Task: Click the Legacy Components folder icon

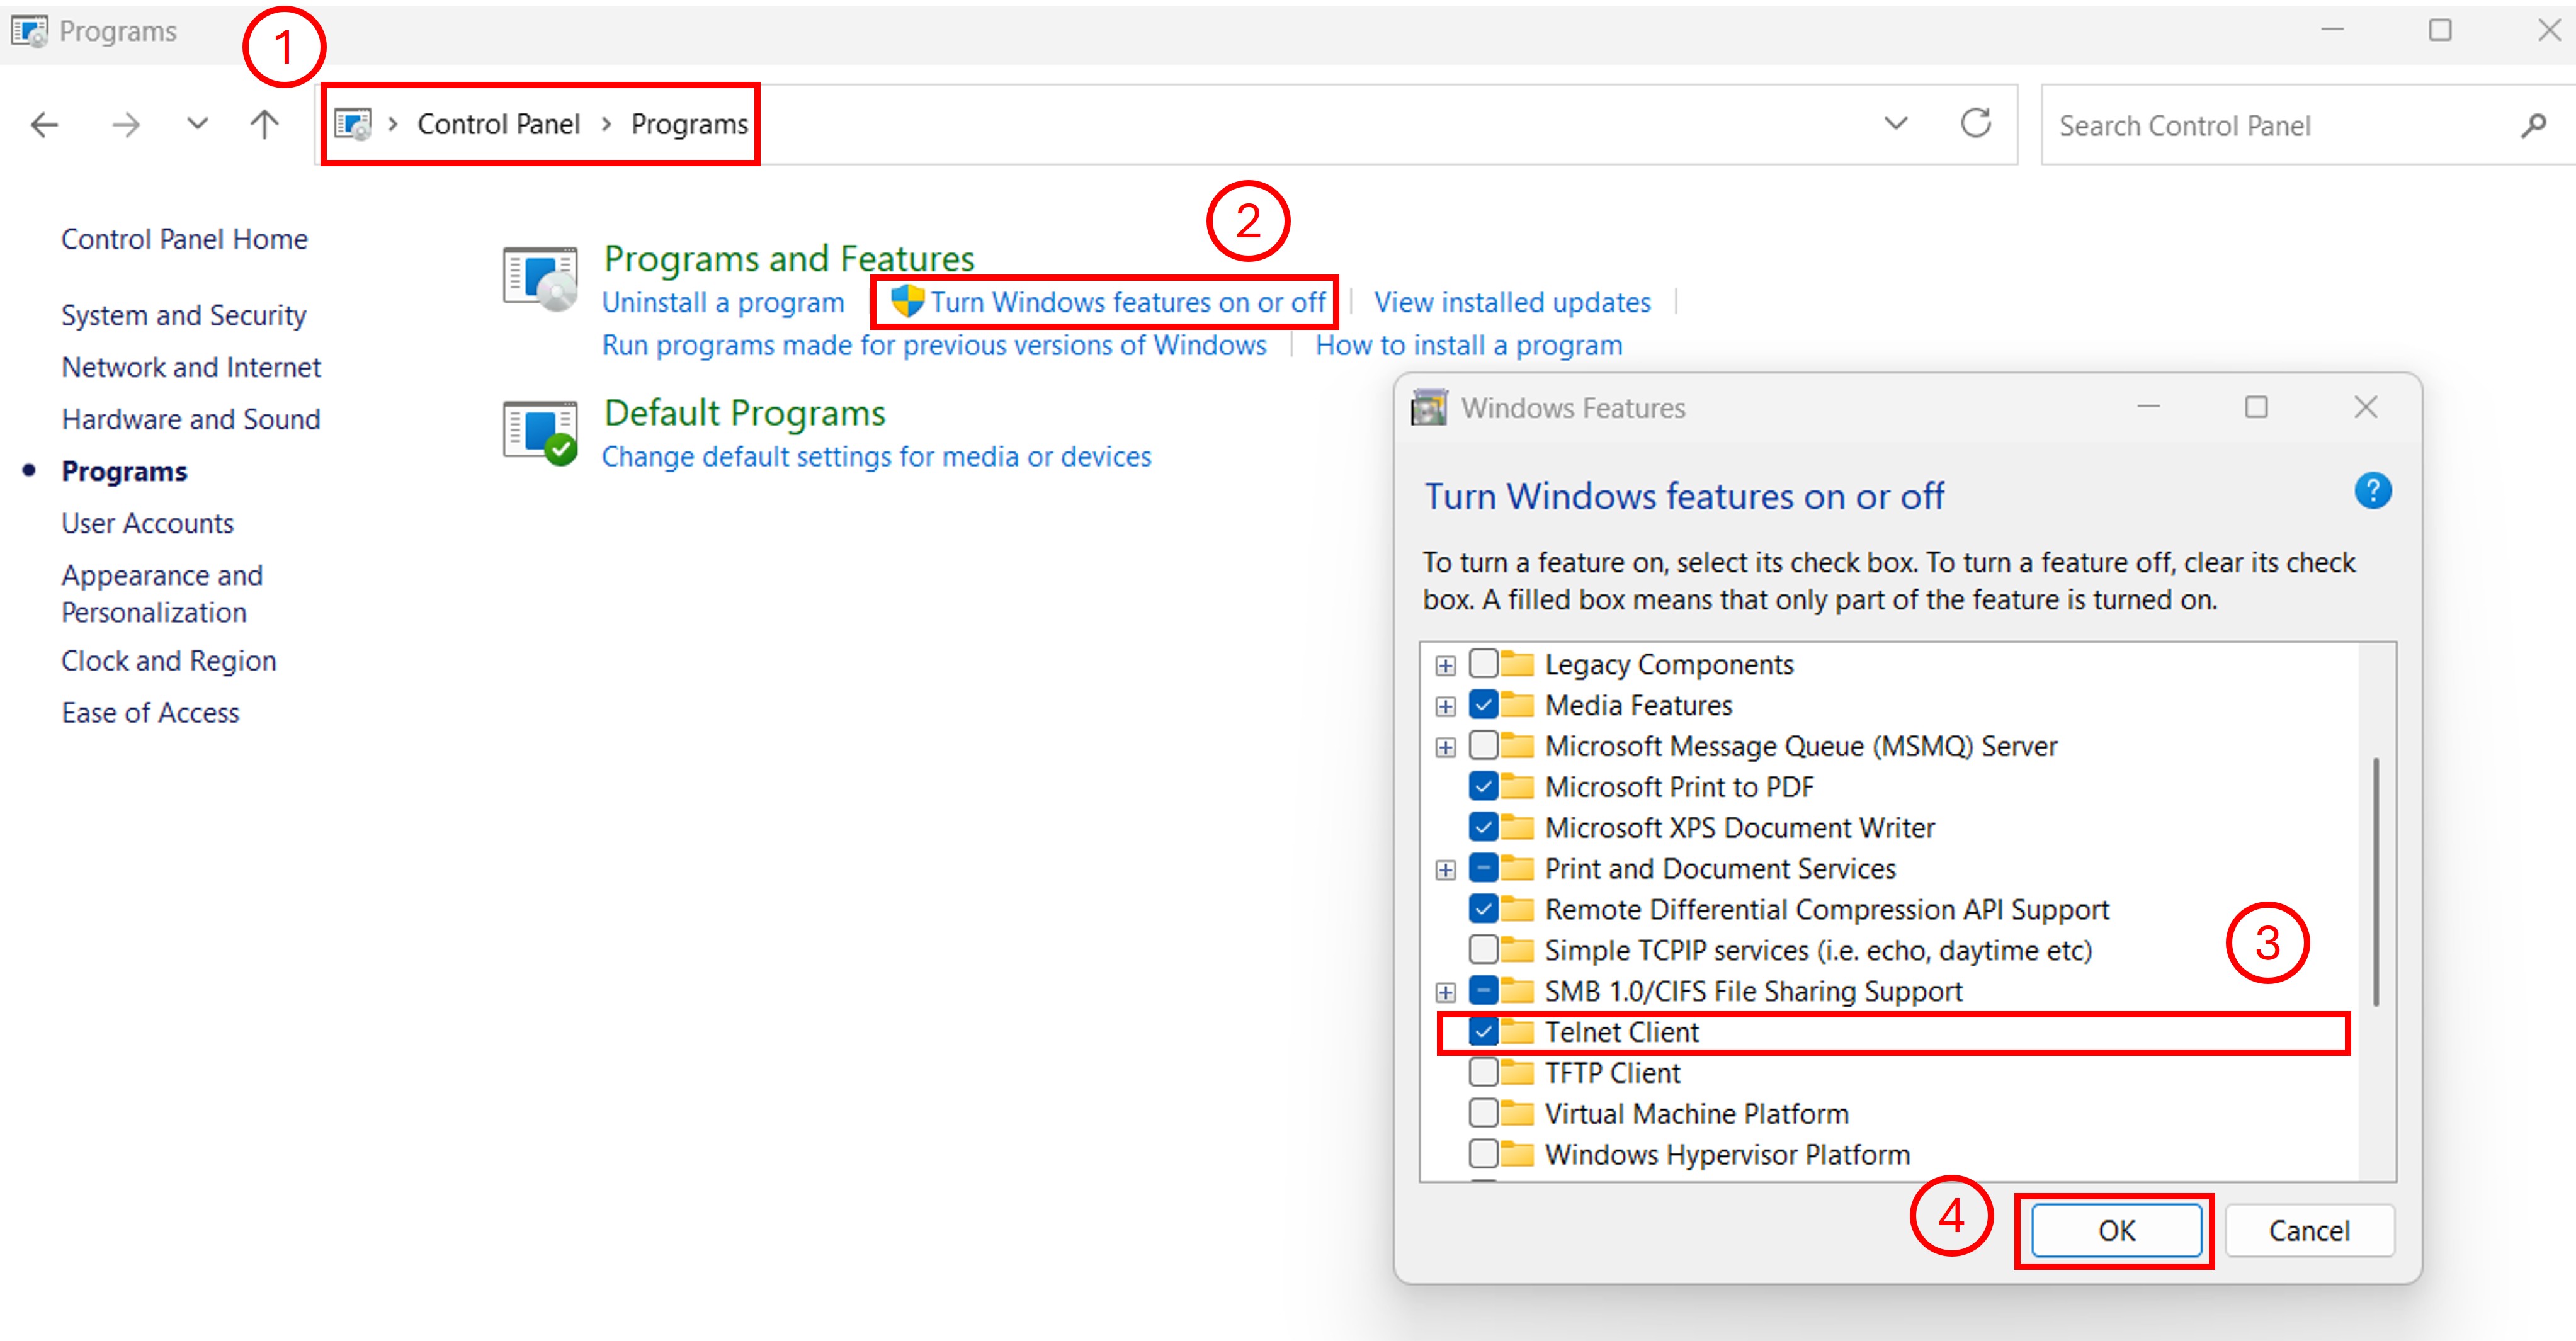Action: (x=1517, y=664)
